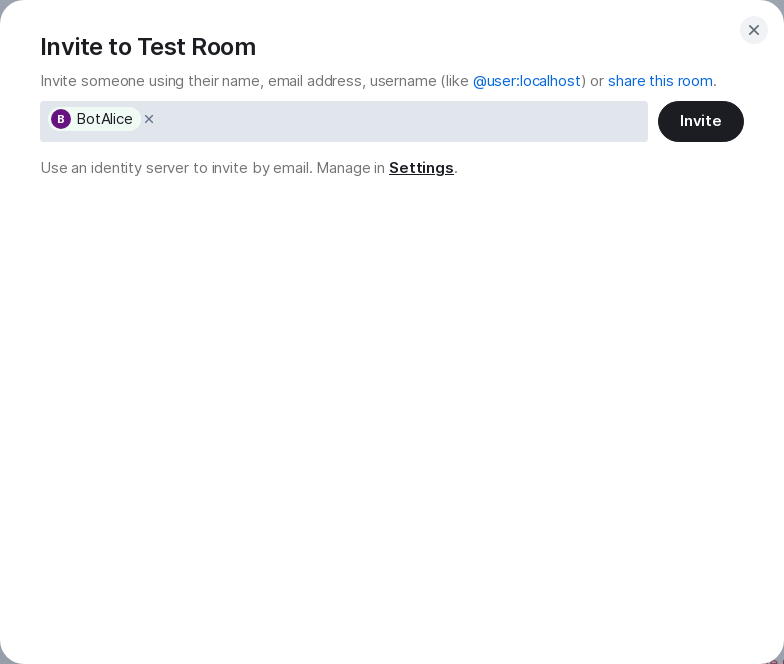
Task: Open the @user:localhost example link
Action: tap(526, 81)
